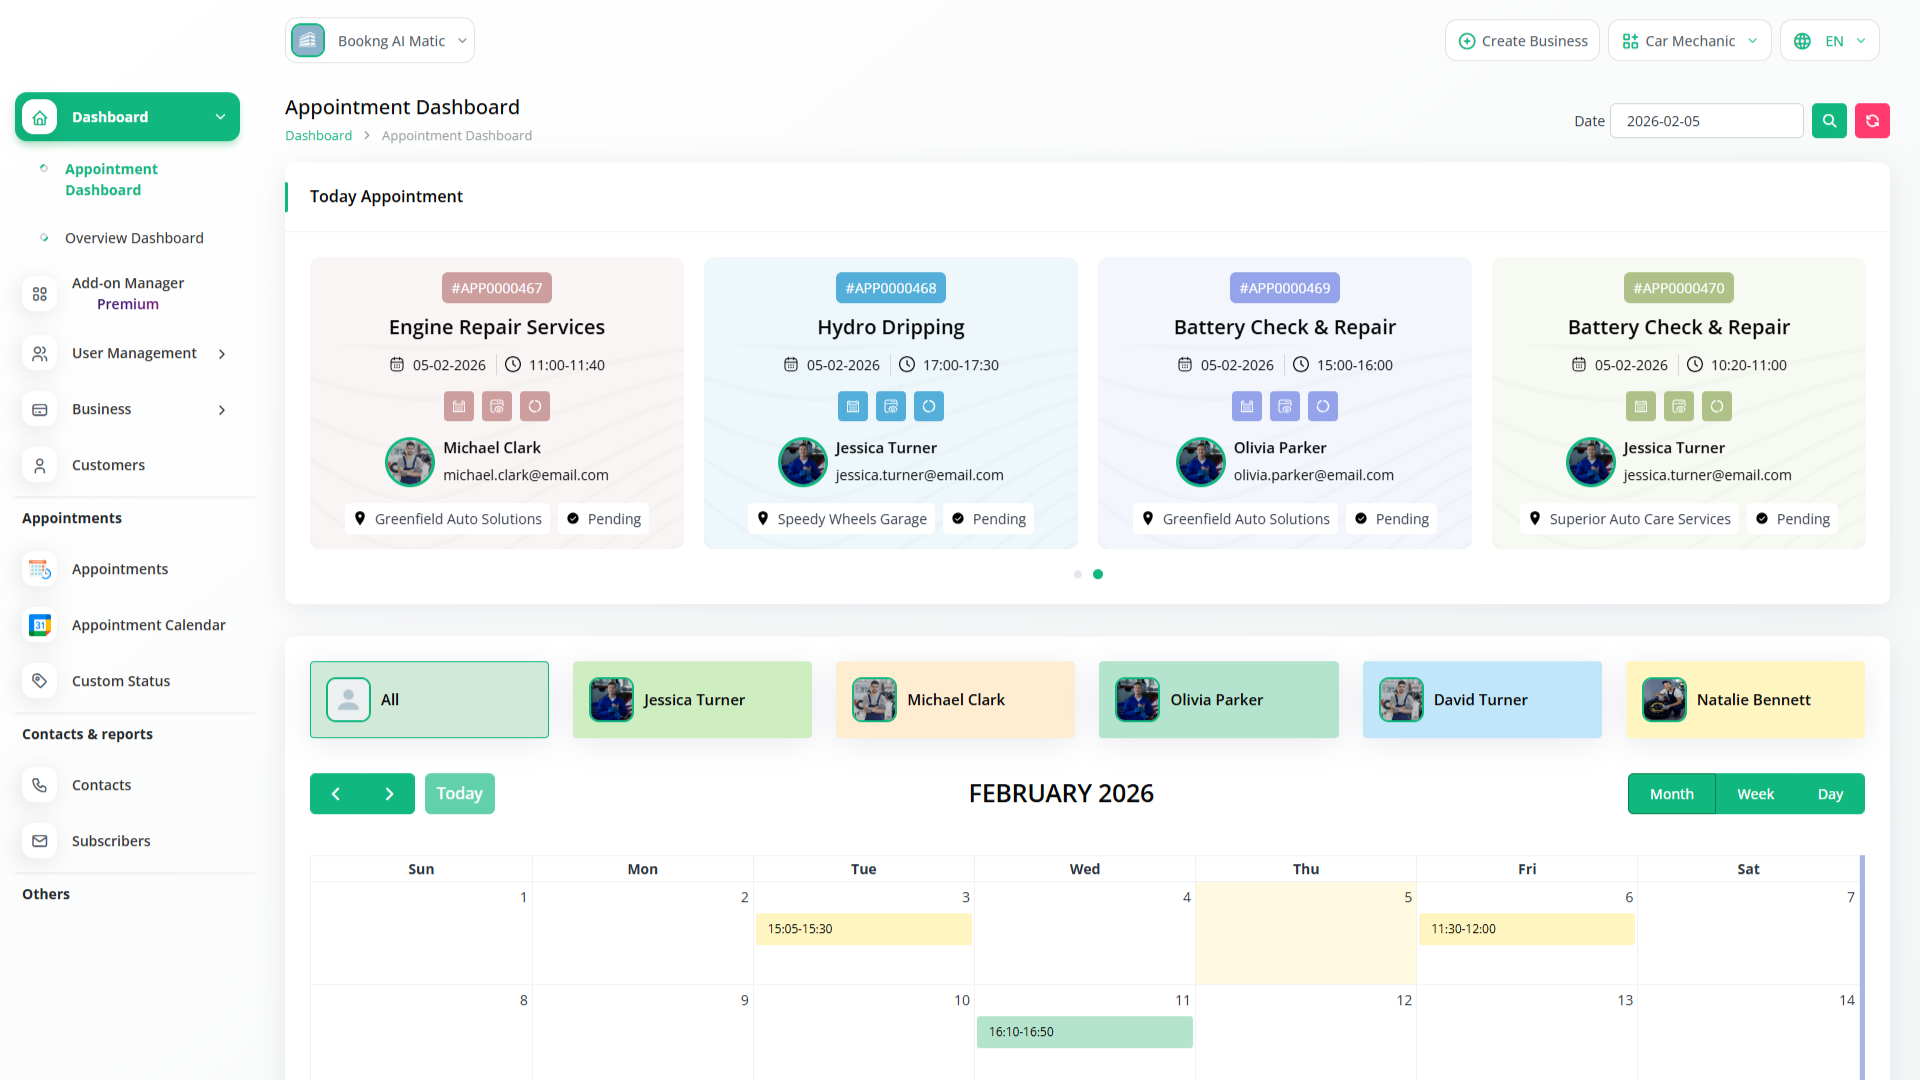Image resolution: width=1920 pixels, height=1080 pixels.
Task: Filter the calendar by Natalie Bennett
Action: [1744, 700]
